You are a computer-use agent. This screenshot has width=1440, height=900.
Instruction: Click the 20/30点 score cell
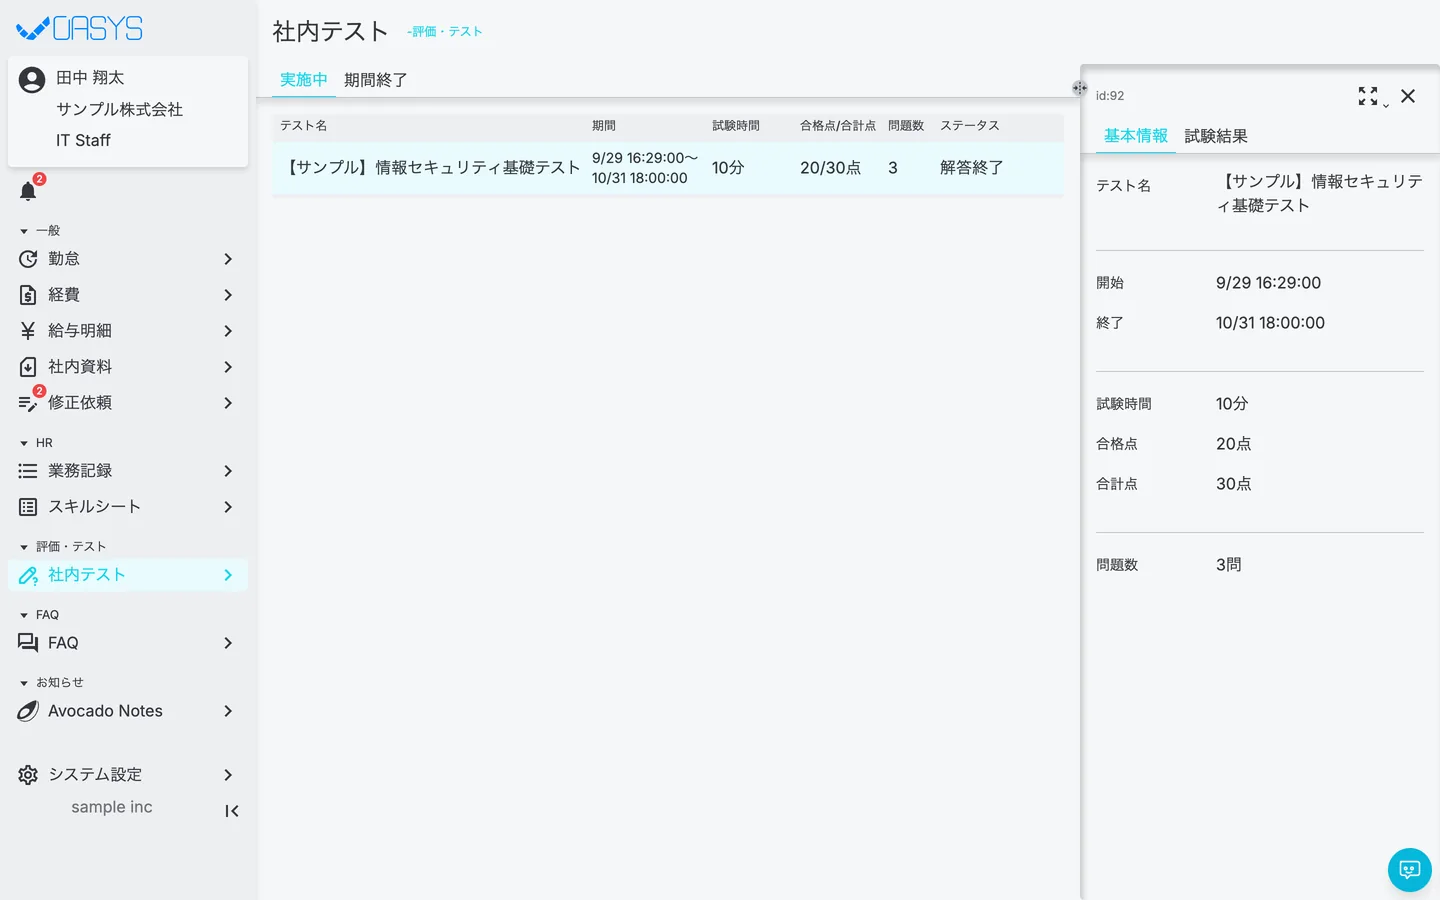click(x=830, y=168)
